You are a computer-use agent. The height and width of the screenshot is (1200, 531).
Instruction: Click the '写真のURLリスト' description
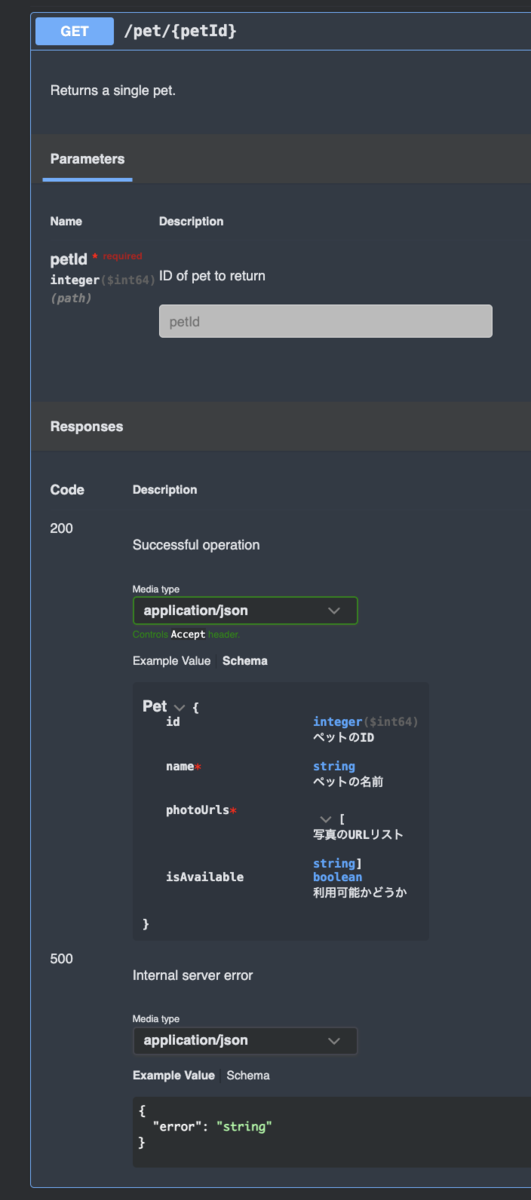tap(358, 834)
